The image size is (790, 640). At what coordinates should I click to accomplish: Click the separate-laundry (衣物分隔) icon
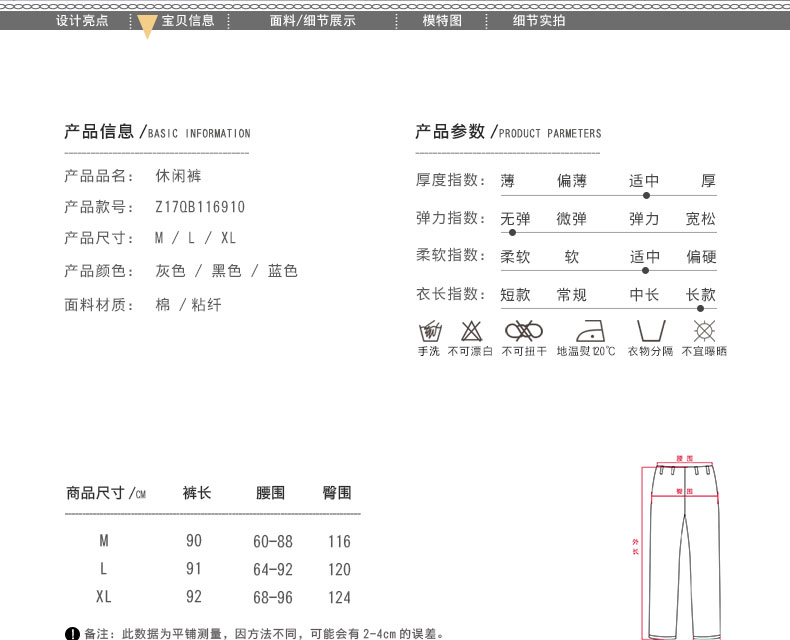point(650,331)
